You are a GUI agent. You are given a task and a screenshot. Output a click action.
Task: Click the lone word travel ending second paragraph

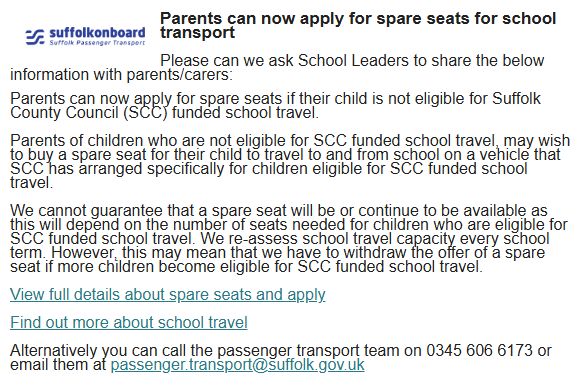[31, 183]
